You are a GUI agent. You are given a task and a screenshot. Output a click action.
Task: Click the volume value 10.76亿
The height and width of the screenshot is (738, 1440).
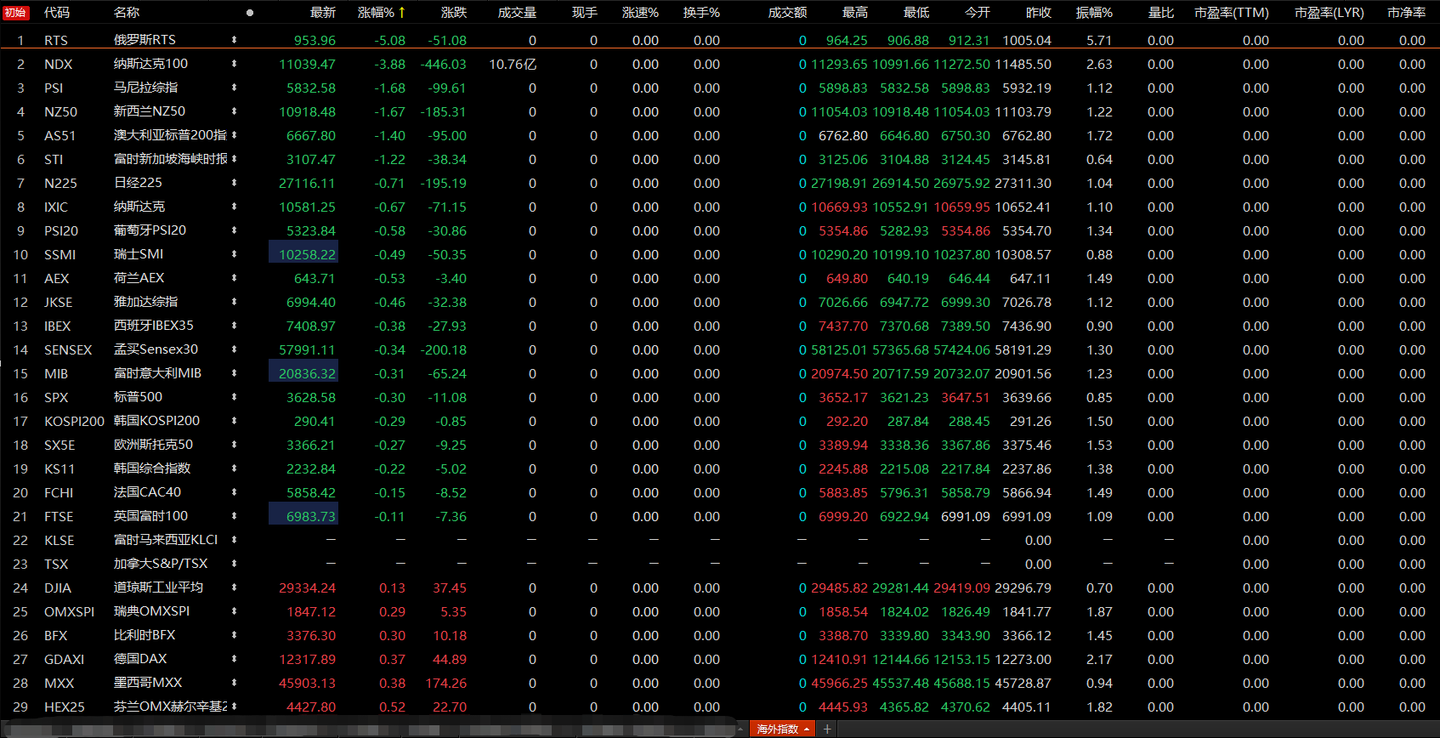(513, 64)
